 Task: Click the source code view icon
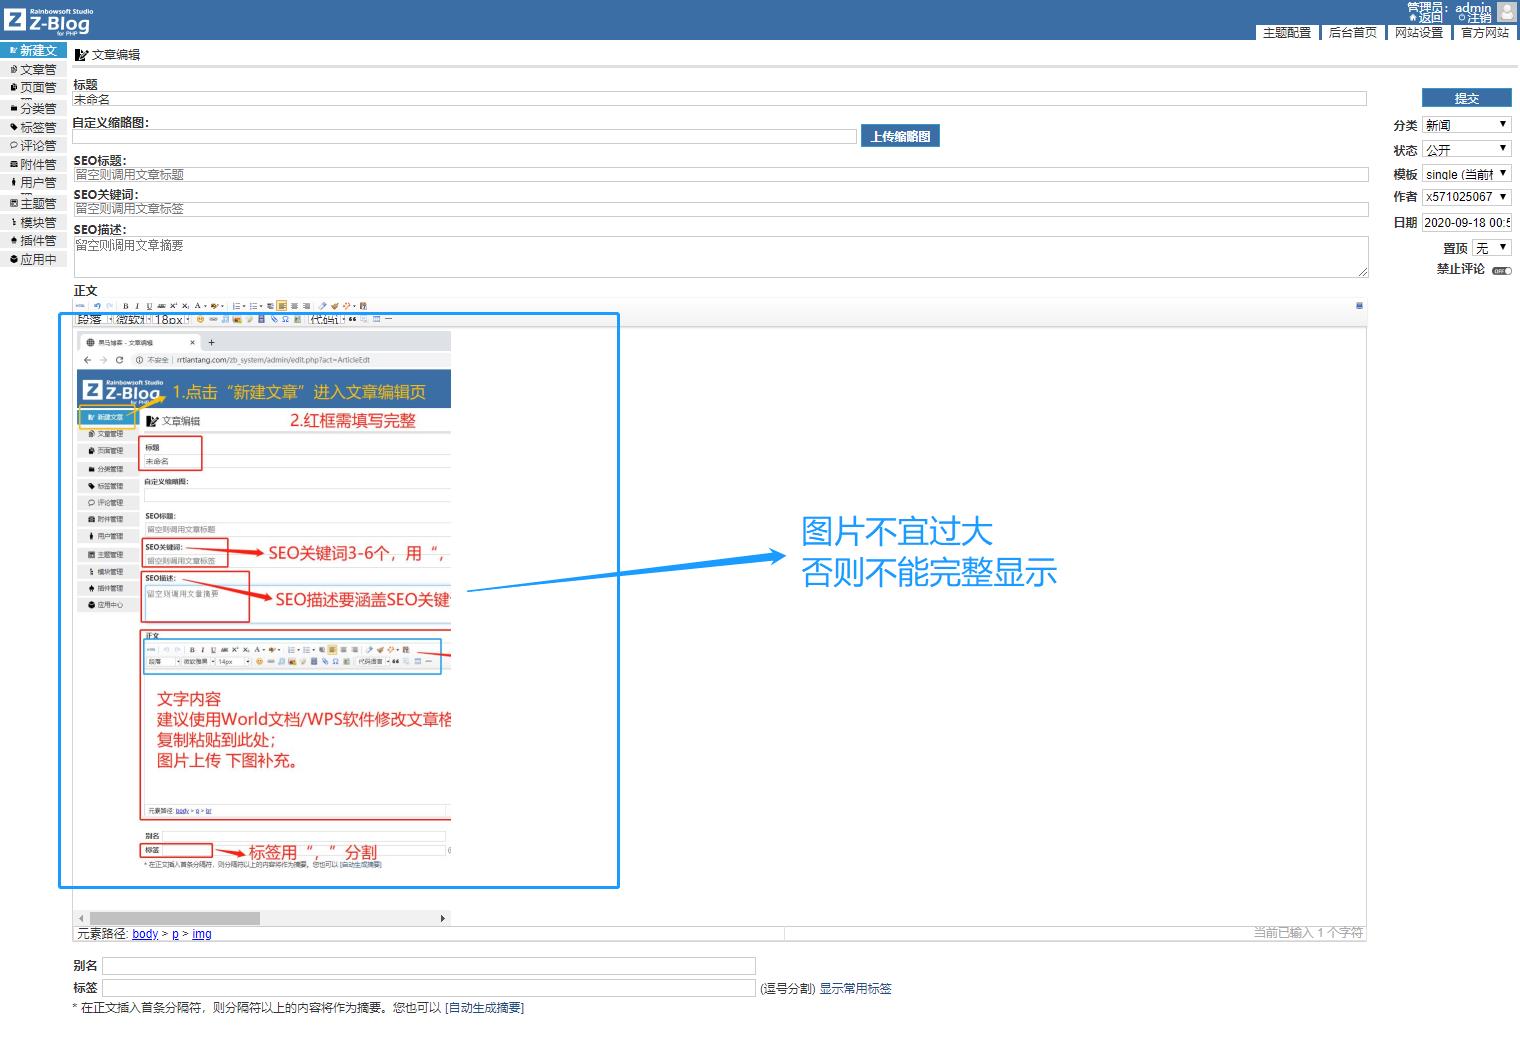click(80, 306)
